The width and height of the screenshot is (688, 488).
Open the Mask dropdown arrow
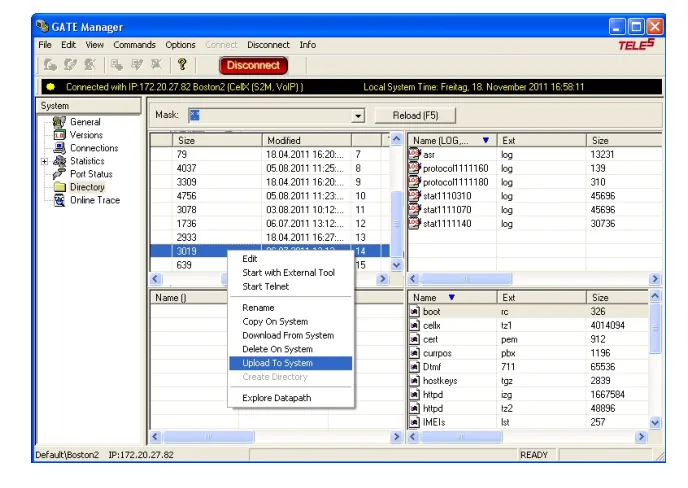(x=358, y=115)
